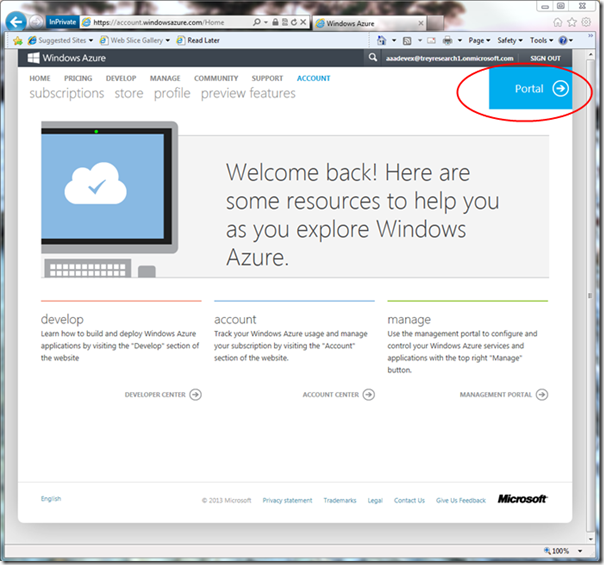Viewport: 604px width, 565px height.
Task: Switch to the preview features tab
Action: pos(248,94)
